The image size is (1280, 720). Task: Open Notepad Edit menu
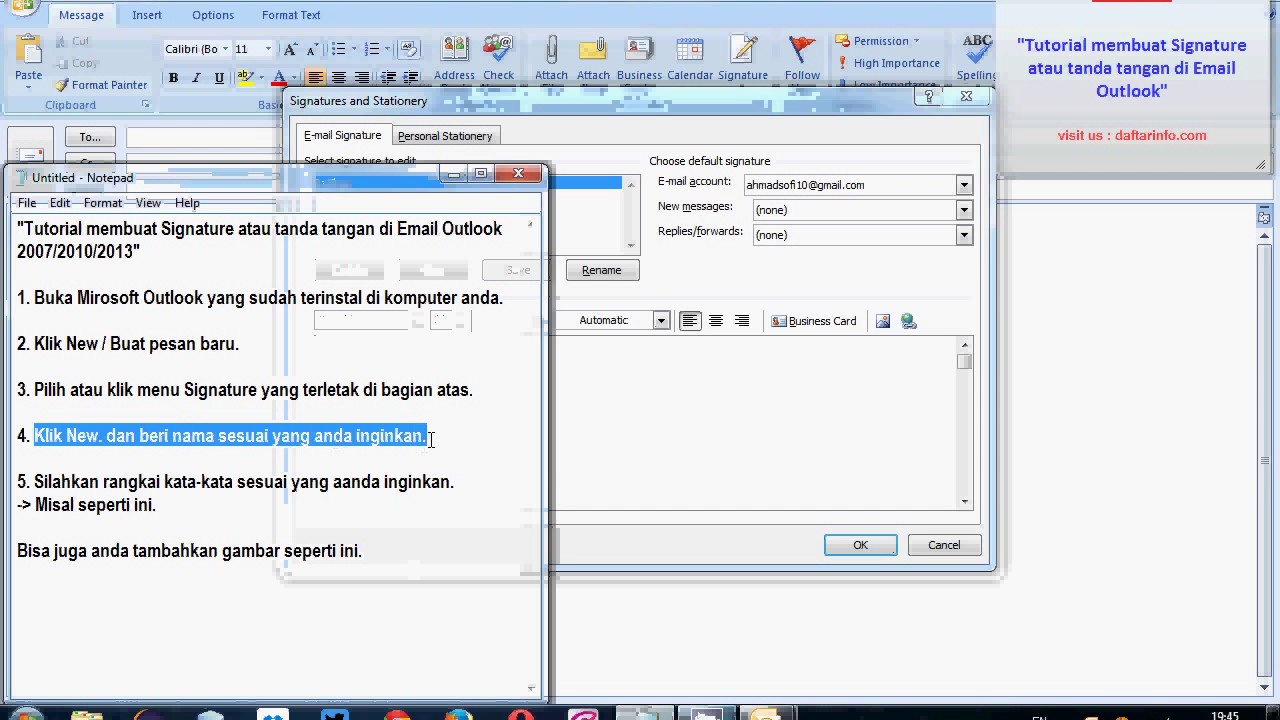click(60, 203)
